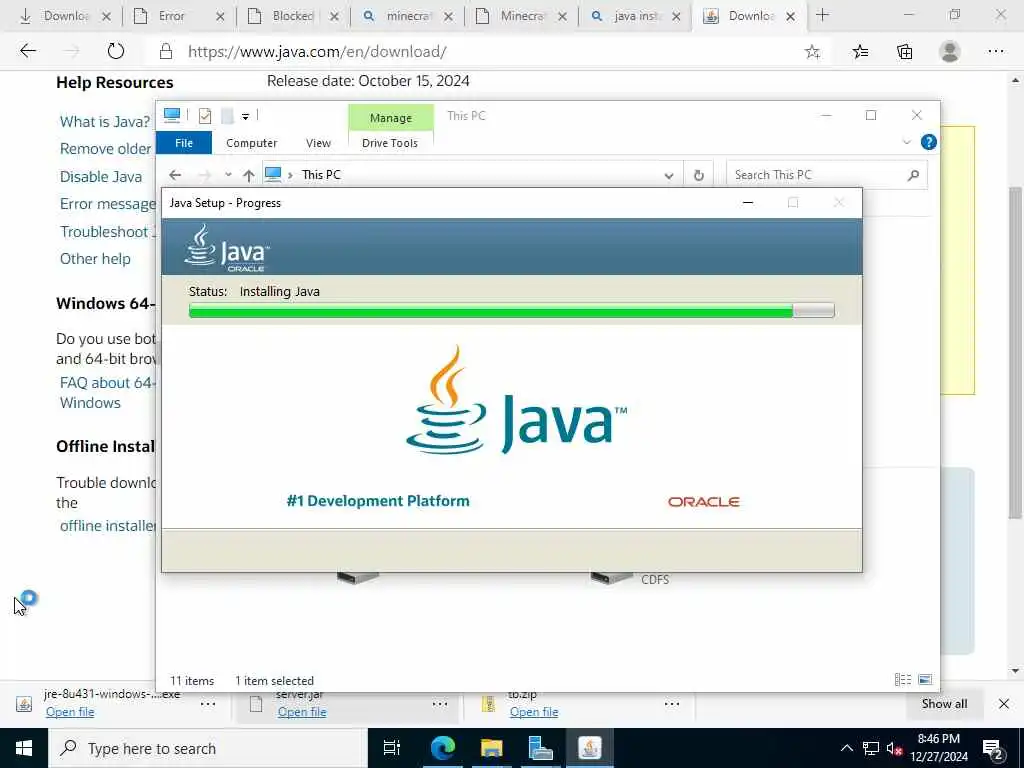Open Microsoft Edge from the taskbar
Screen dimensions: 1024x768
(x=442, y=748)
